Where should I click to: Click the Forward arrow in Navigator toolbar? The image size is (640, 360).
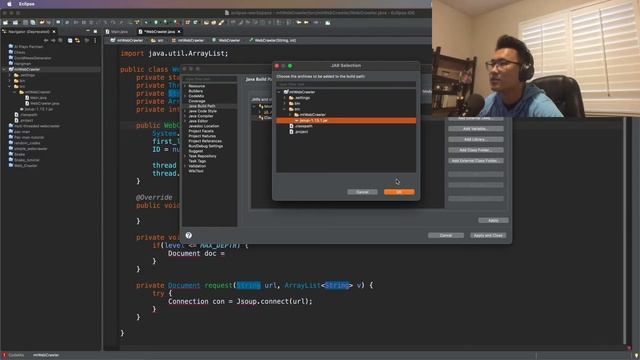[53, 40]
